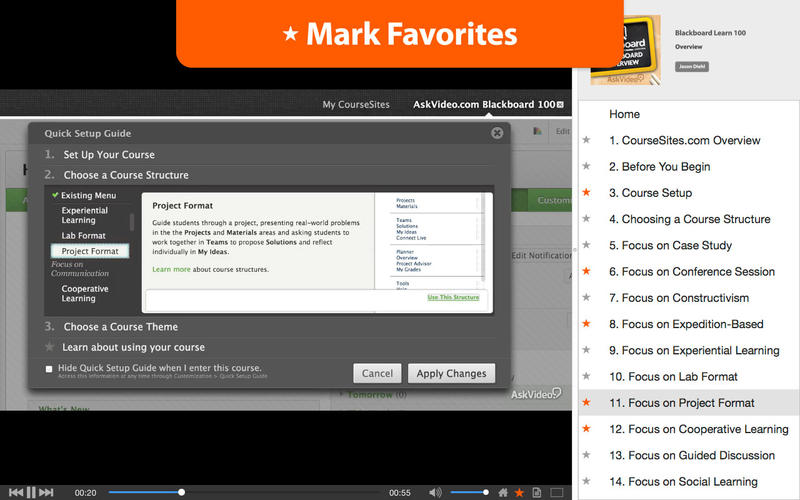Toggle fullscreen with the rectangle icon
Image resolution: width=800 pixels, height=500 pixels.
(555, 492)
